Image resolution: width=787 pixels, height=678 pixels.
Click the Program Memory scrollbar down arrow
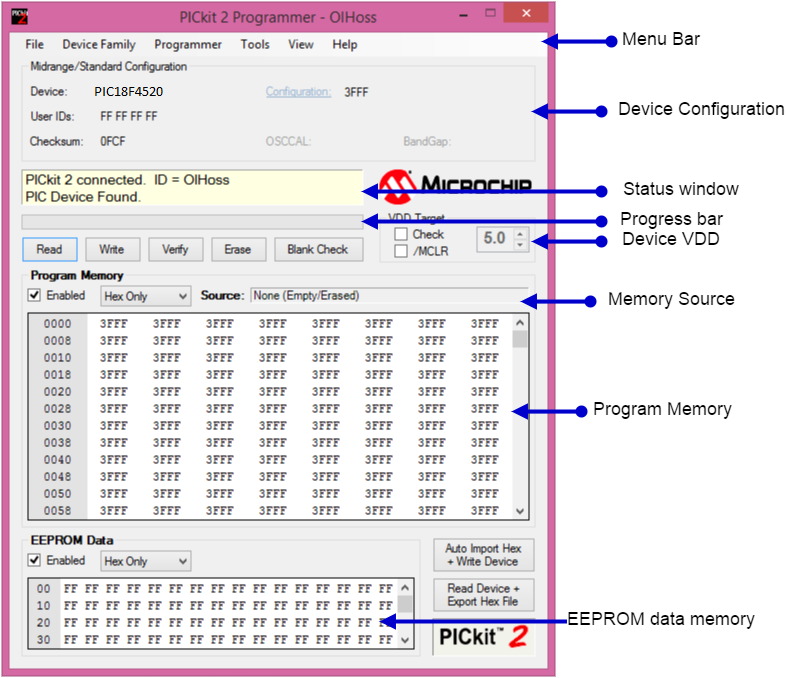coord(519,511)
